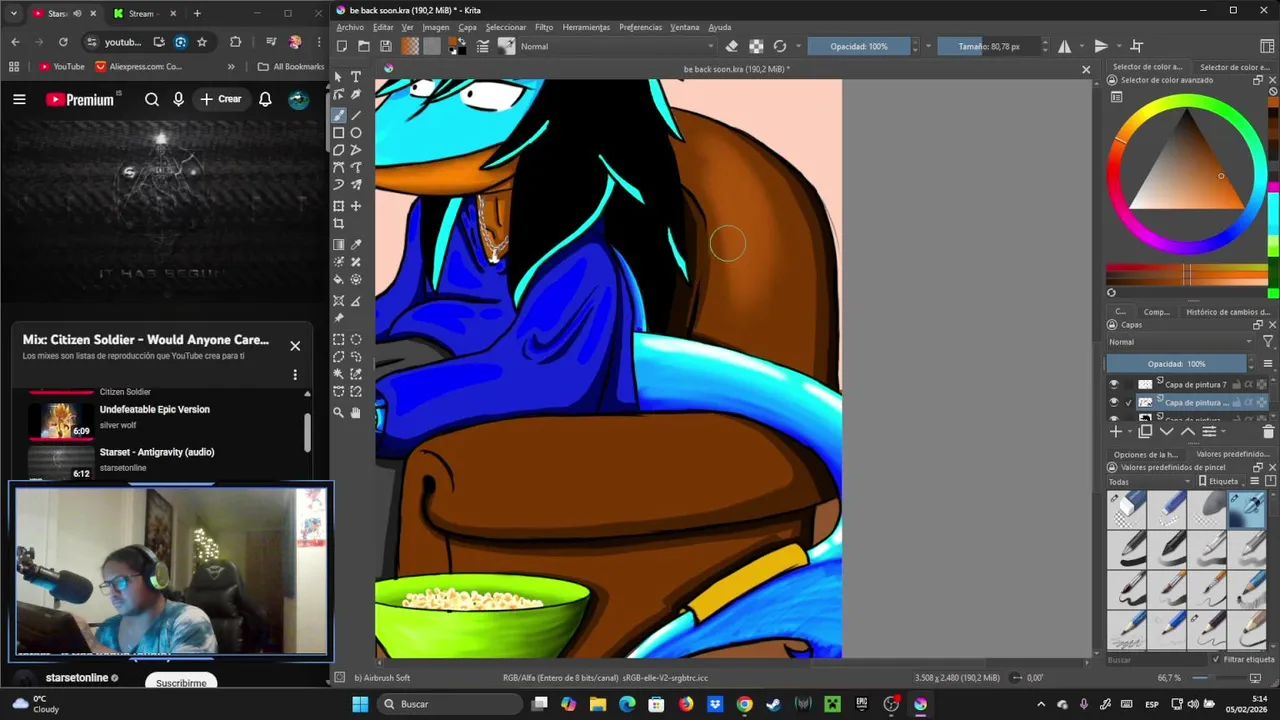Toggle eraser mode in toolbar
Image resolution: width=1280 pixels, height=720 pixels.
pyautogui.click(x=732, y=46)
